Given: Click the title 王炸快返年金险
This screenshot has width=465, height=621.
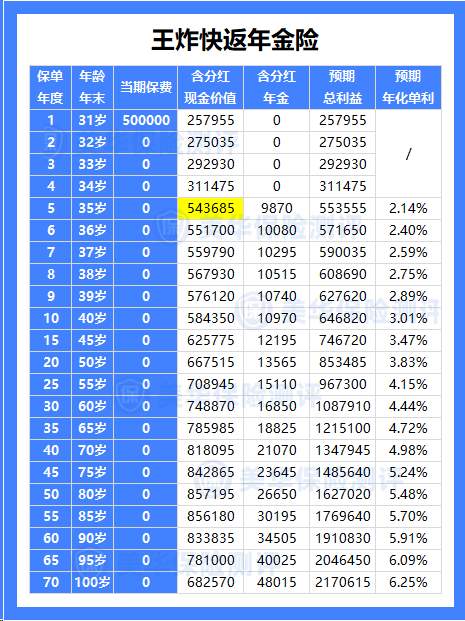Looking at the screenshot, I should point(235,40).
